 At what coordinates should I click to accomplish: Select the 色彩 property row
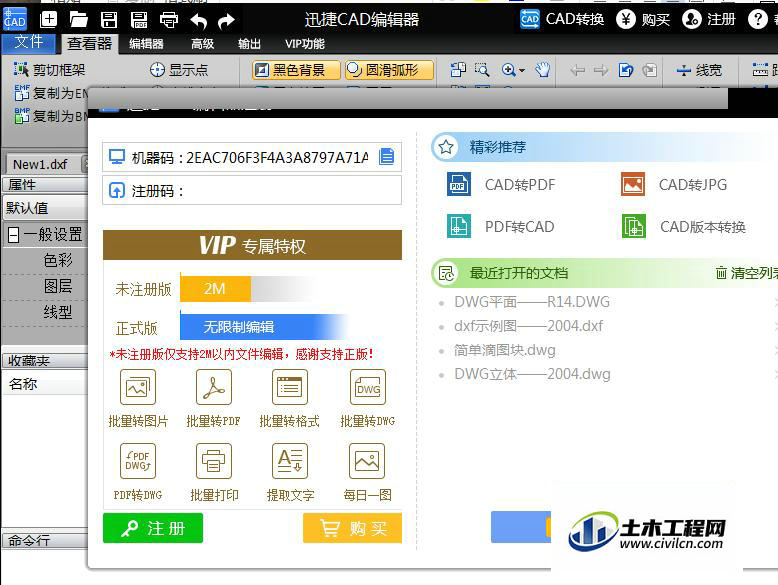point(58,260)
